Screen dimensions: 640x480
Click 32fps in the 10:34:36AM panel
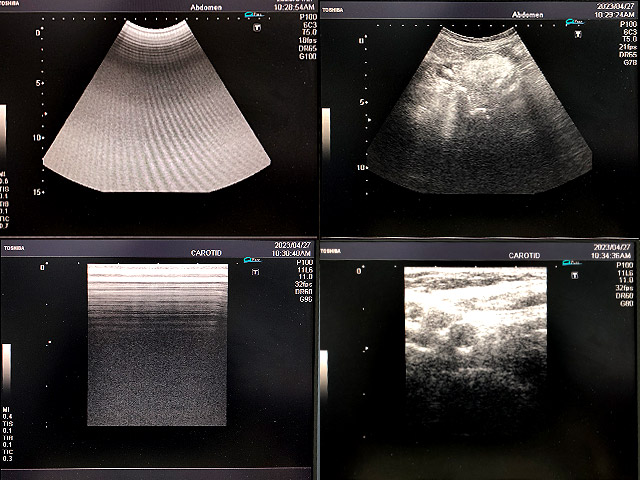[624, 288]
